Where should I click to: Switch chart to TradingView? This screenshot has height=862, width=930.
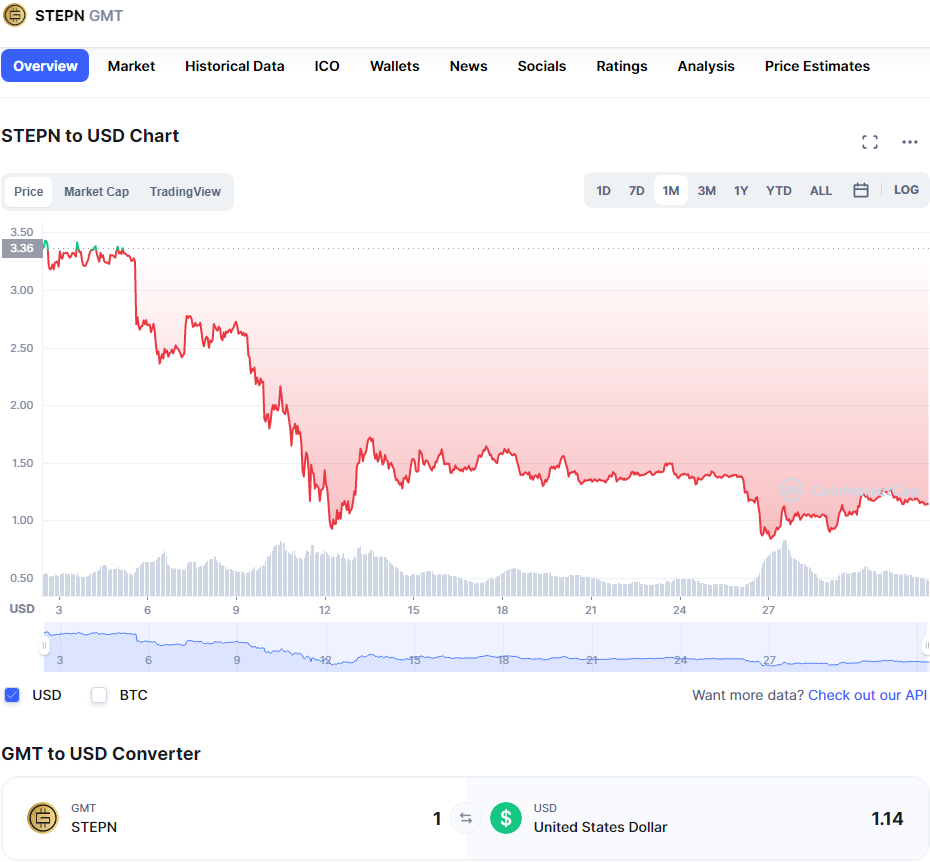tap(185, 192)
